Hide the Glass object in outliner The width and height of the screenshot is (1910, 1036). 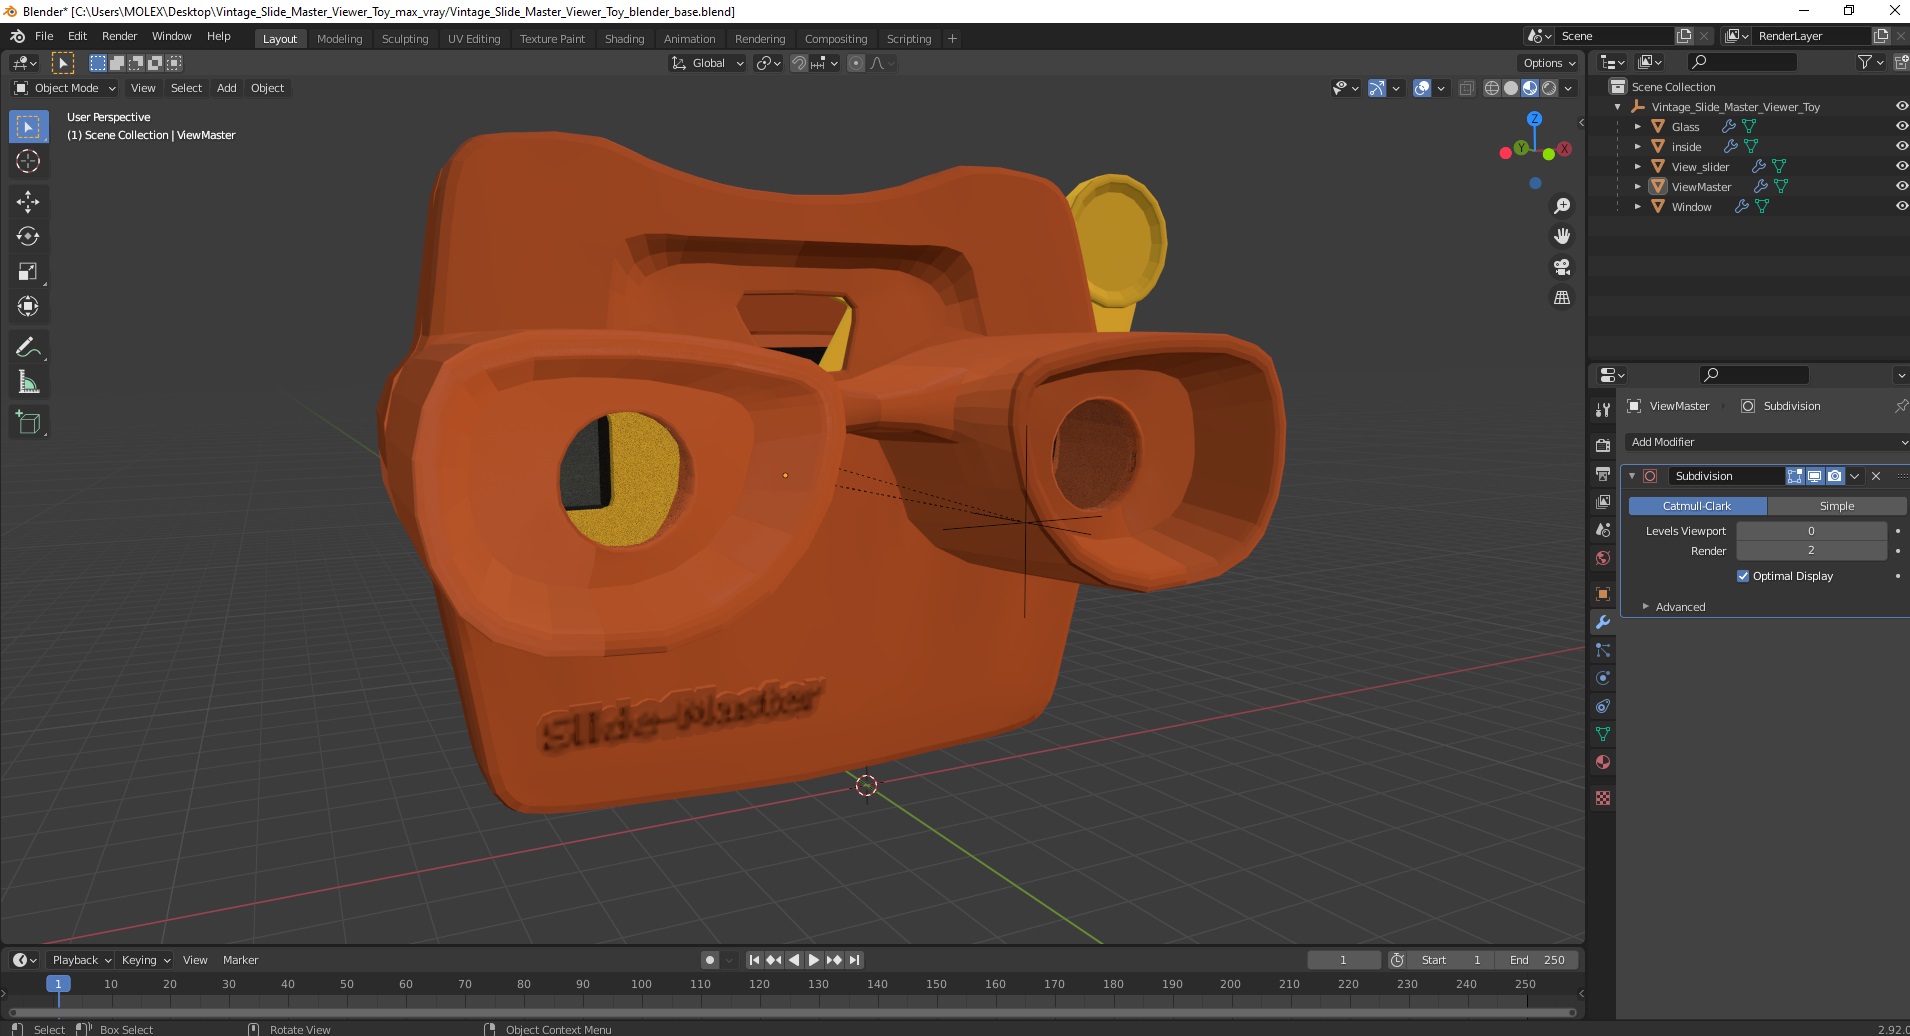click(1901, 126)
